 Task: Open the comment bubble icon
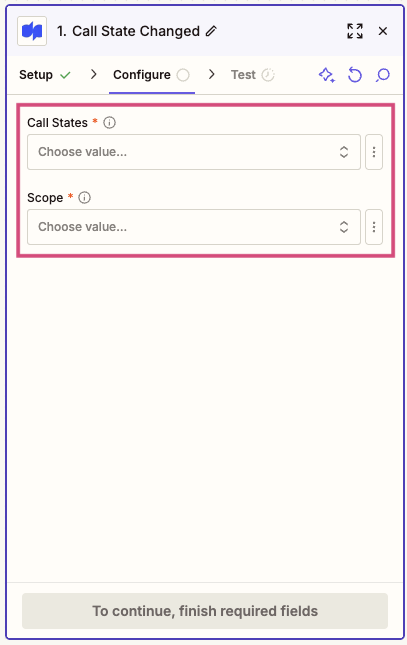click(x=383, y=75)
